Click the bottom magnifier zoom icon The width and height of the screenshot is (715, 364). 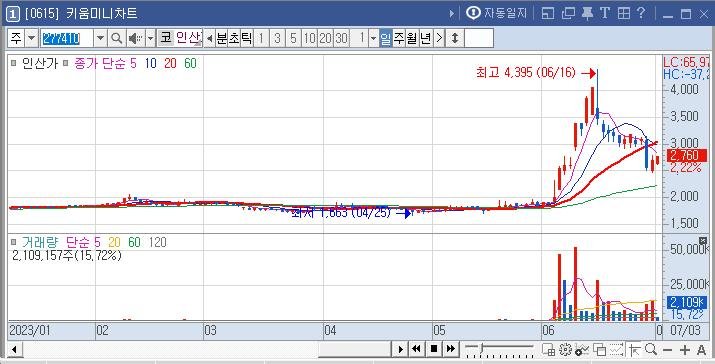tap(651, 349)
